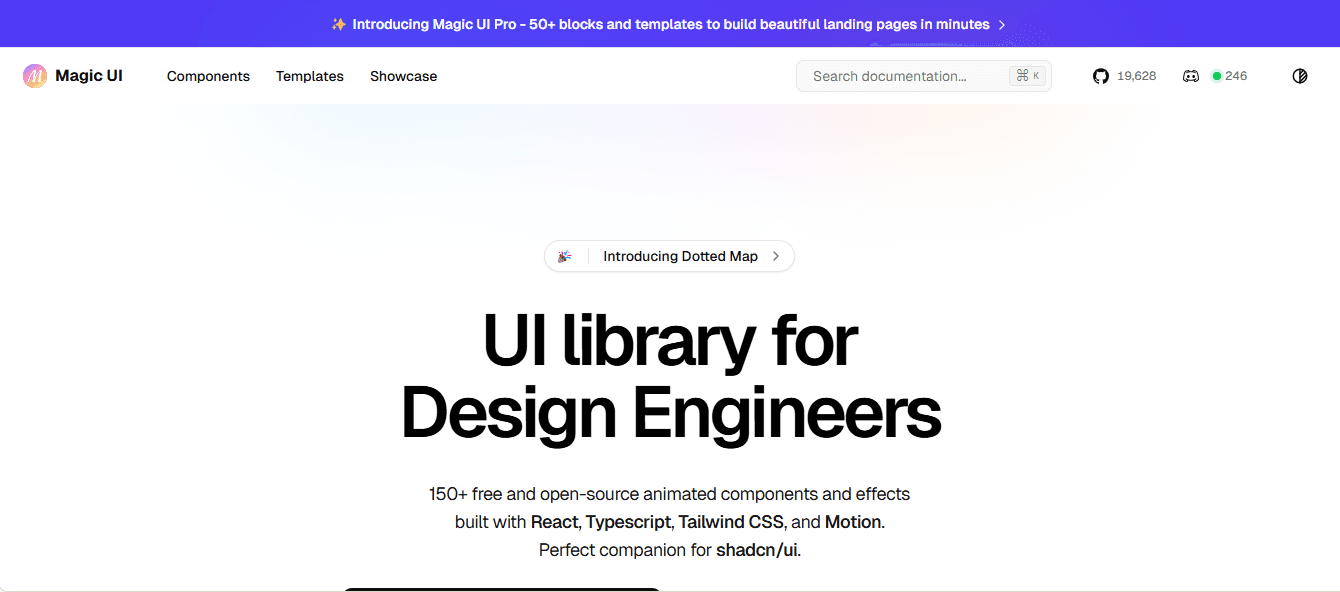
Task: Click the ⌘K shortcut badge in search
Action: [1027, 76]
